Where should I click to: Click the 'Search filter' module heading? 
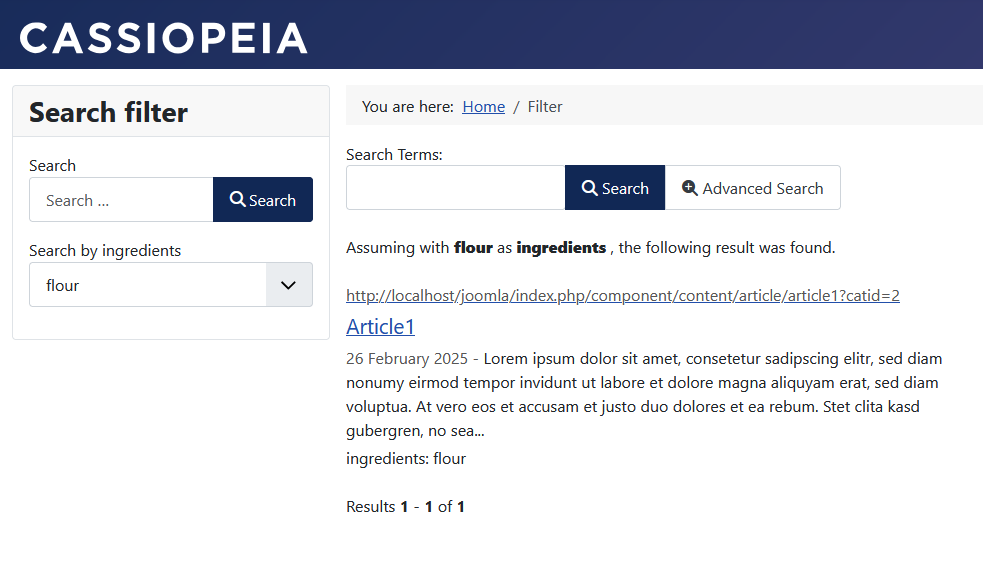(108, 112)
